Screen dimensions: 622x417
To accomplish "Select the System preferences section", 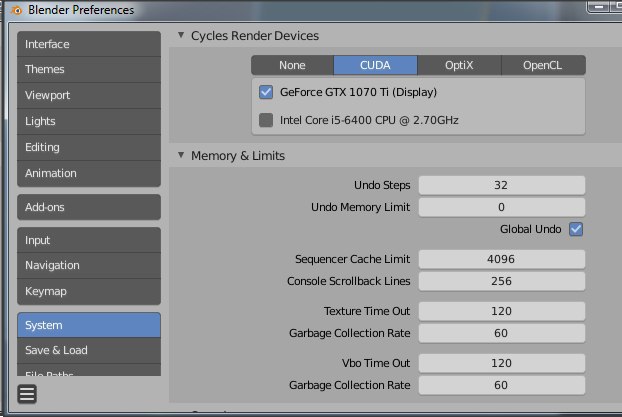I will pos(89,325).
